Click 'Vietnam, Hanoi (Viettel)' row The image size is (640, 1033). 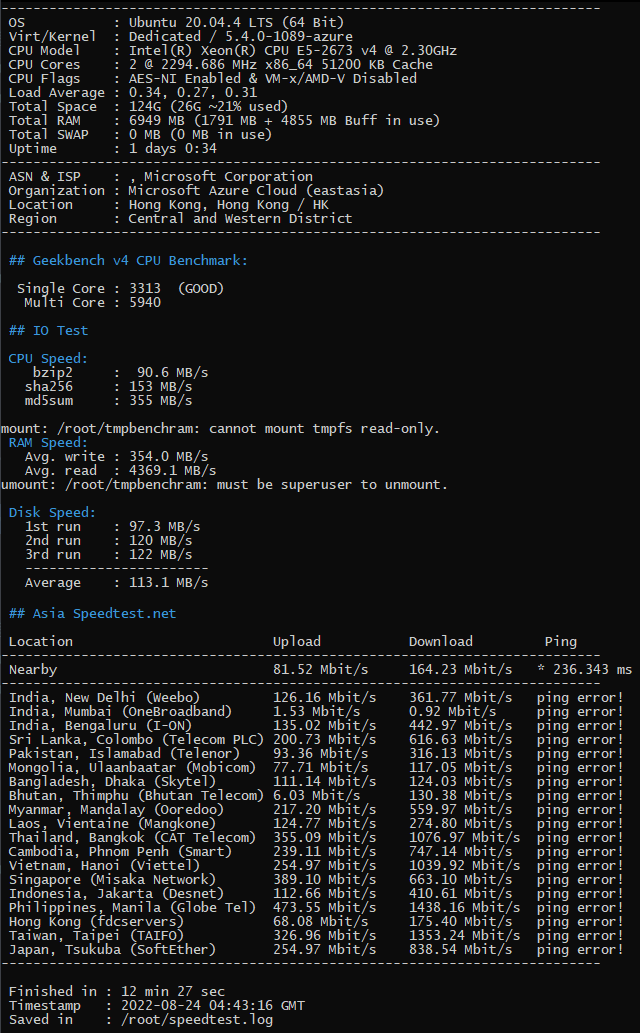[x=316, y=866]
